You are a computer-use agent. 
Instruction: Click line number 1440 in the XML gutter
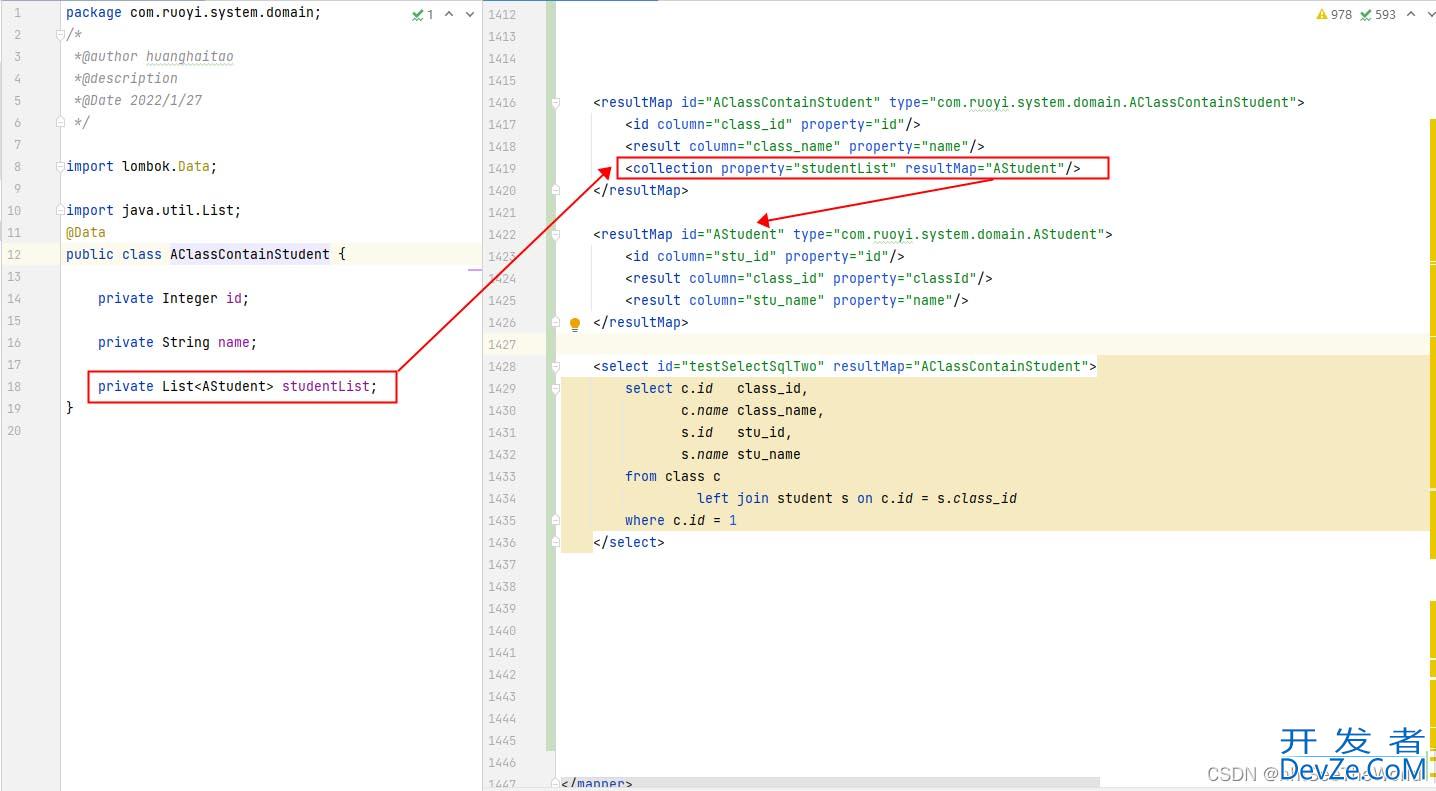(x=502, y=630)
